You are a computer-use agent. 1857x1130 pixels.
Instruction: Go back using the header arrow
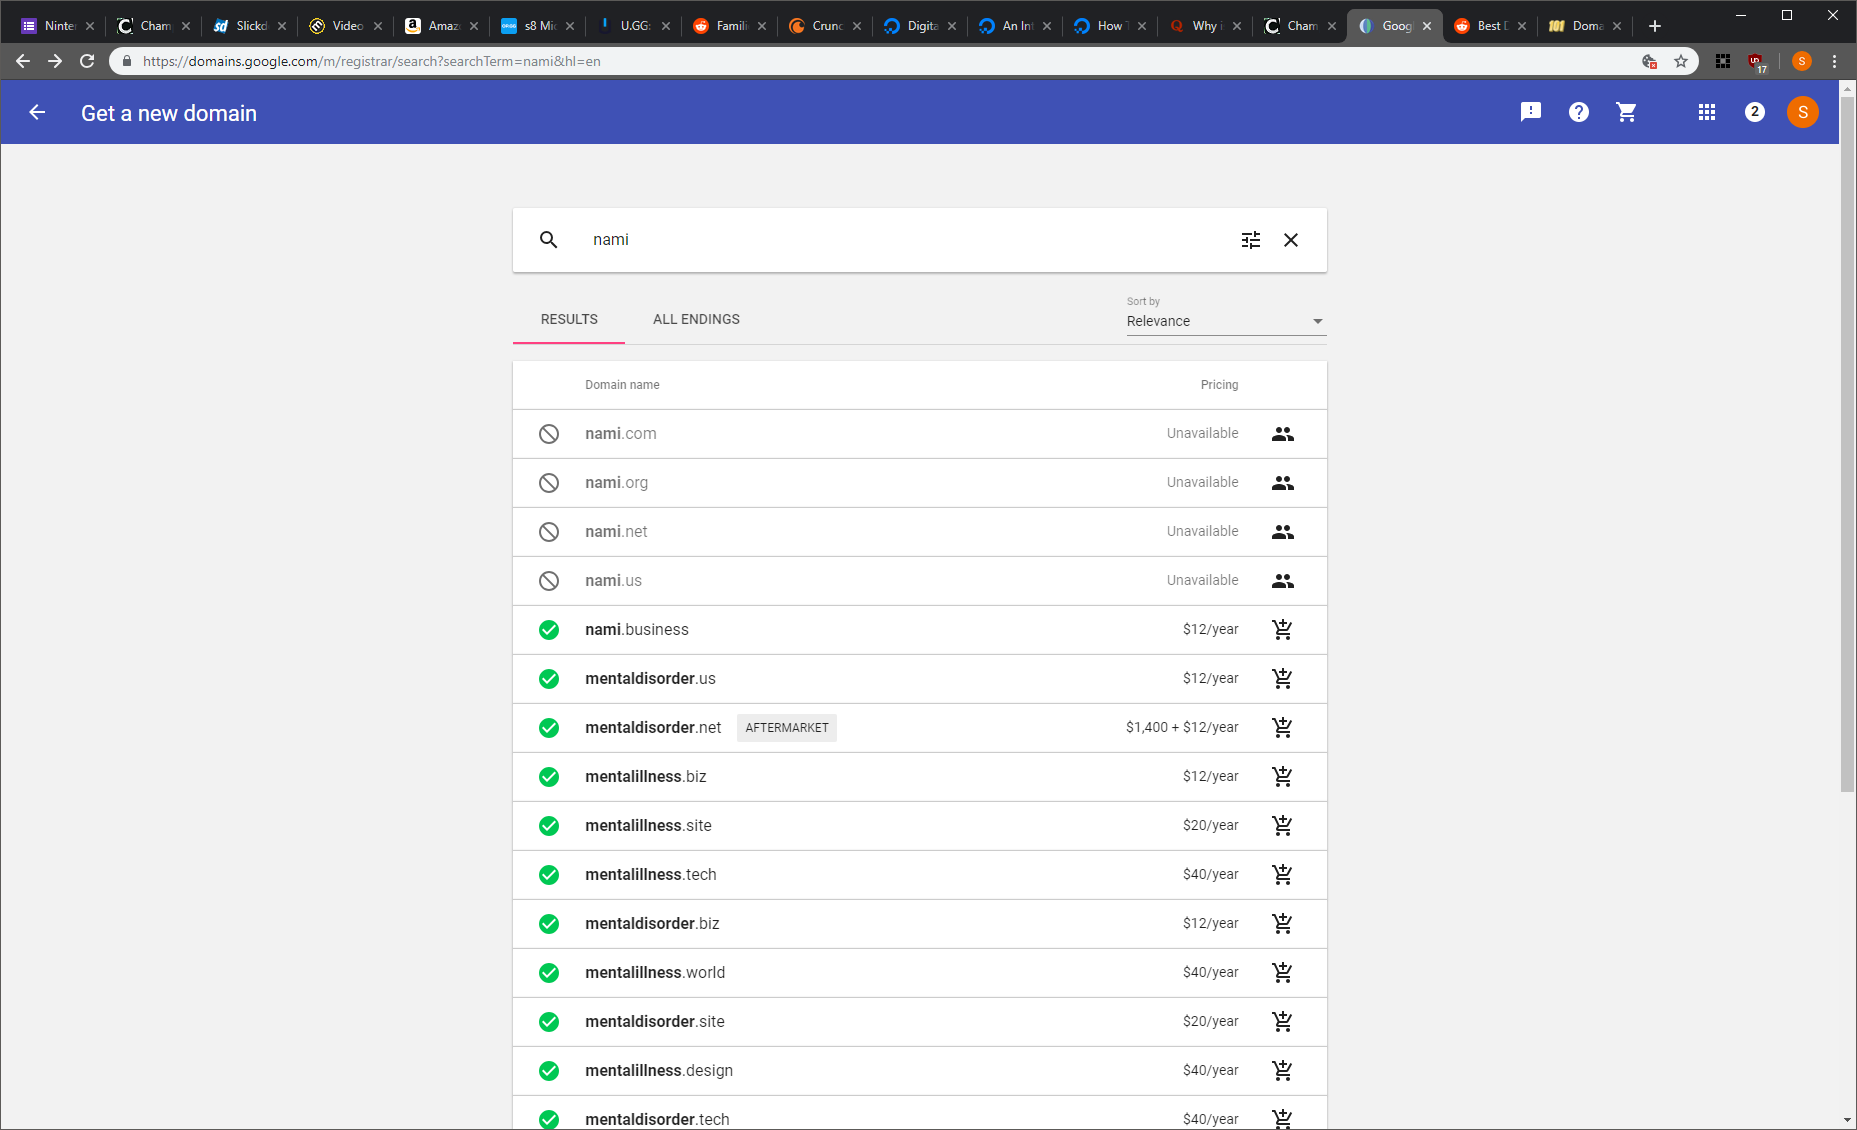tap(37, 112)
